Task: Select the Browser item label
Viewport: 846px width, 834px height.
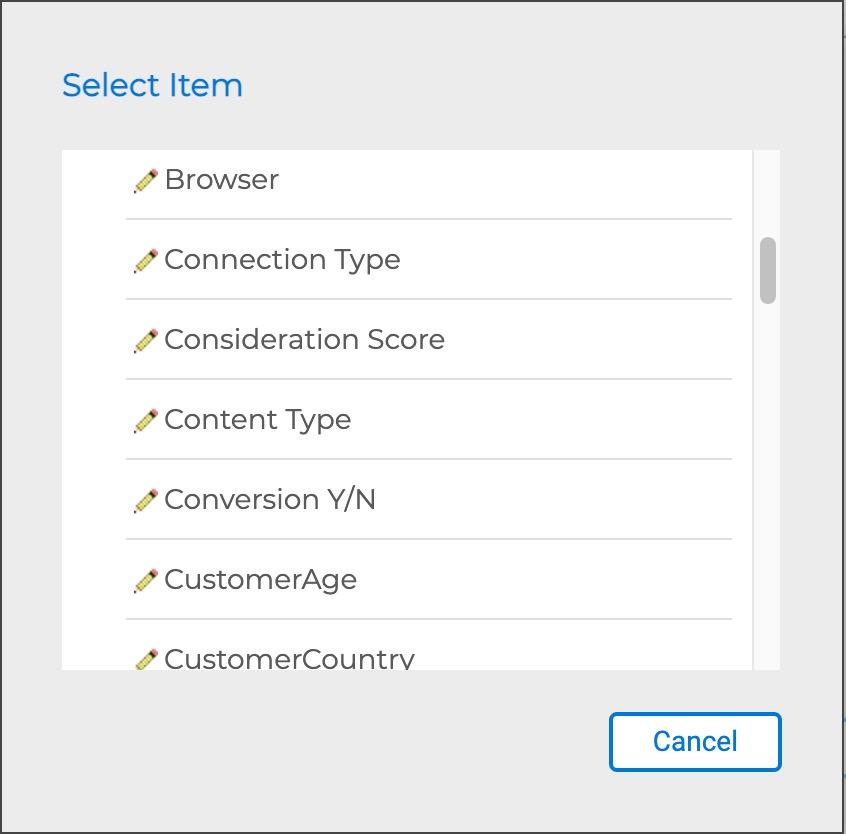Action: (x=221, y=180)
